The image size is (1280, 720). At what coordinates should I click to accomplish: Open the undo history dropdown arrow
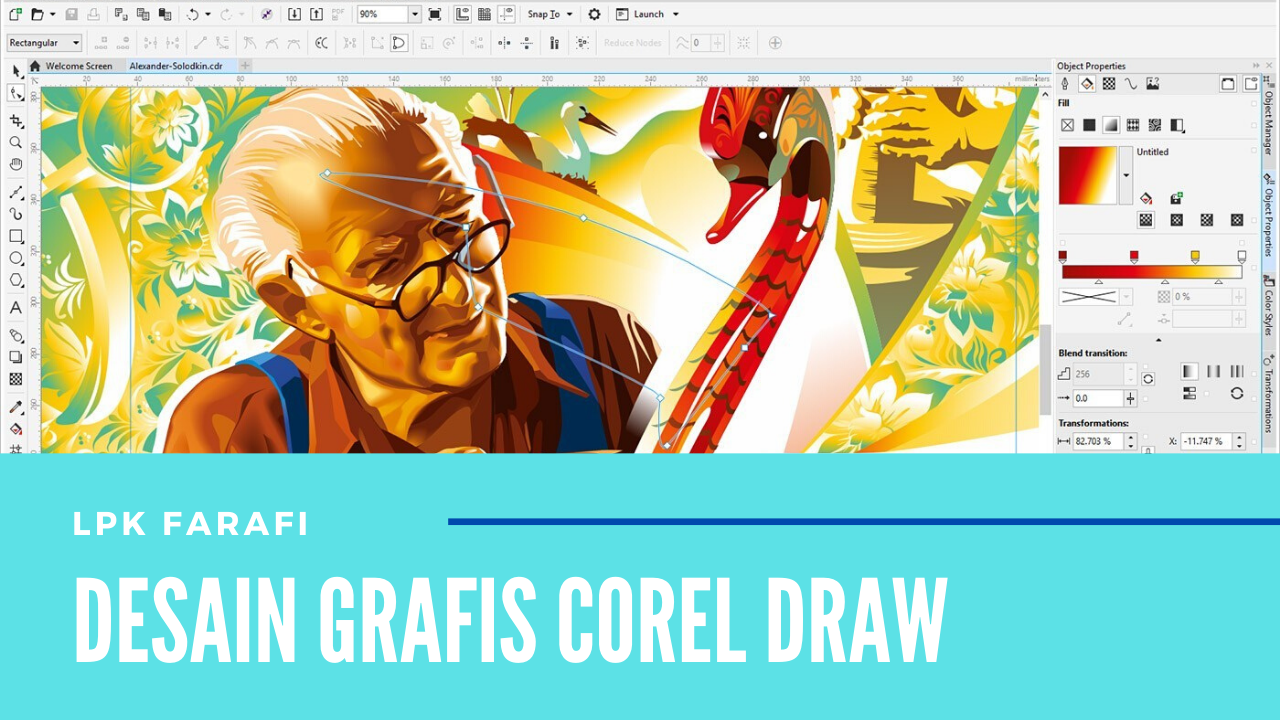[x=207, y=14]
